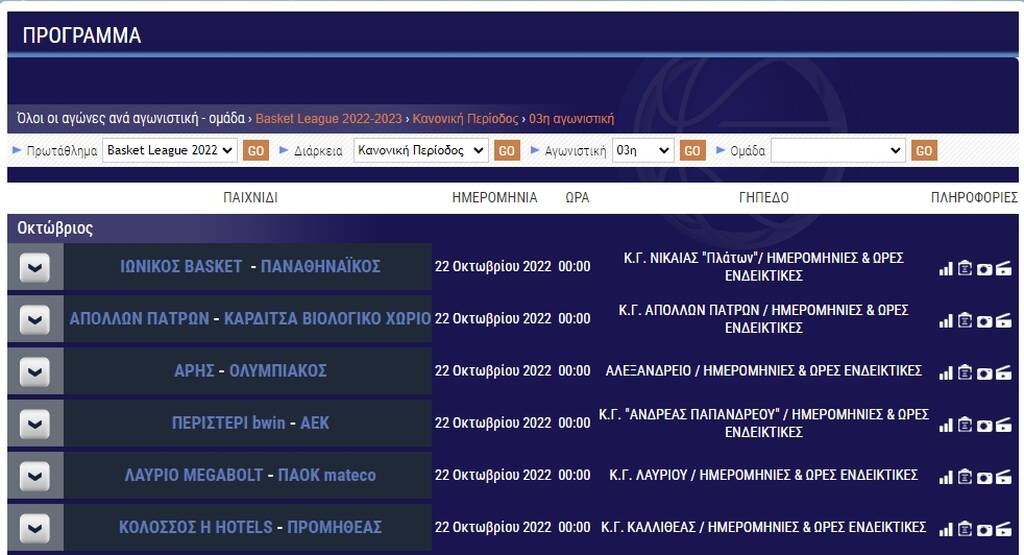This screenshot has width=1024, height=555.
Task: Open ΚΟΛΟΣΣΟΣ H HOTELS team link
Action: pos(195,528)
